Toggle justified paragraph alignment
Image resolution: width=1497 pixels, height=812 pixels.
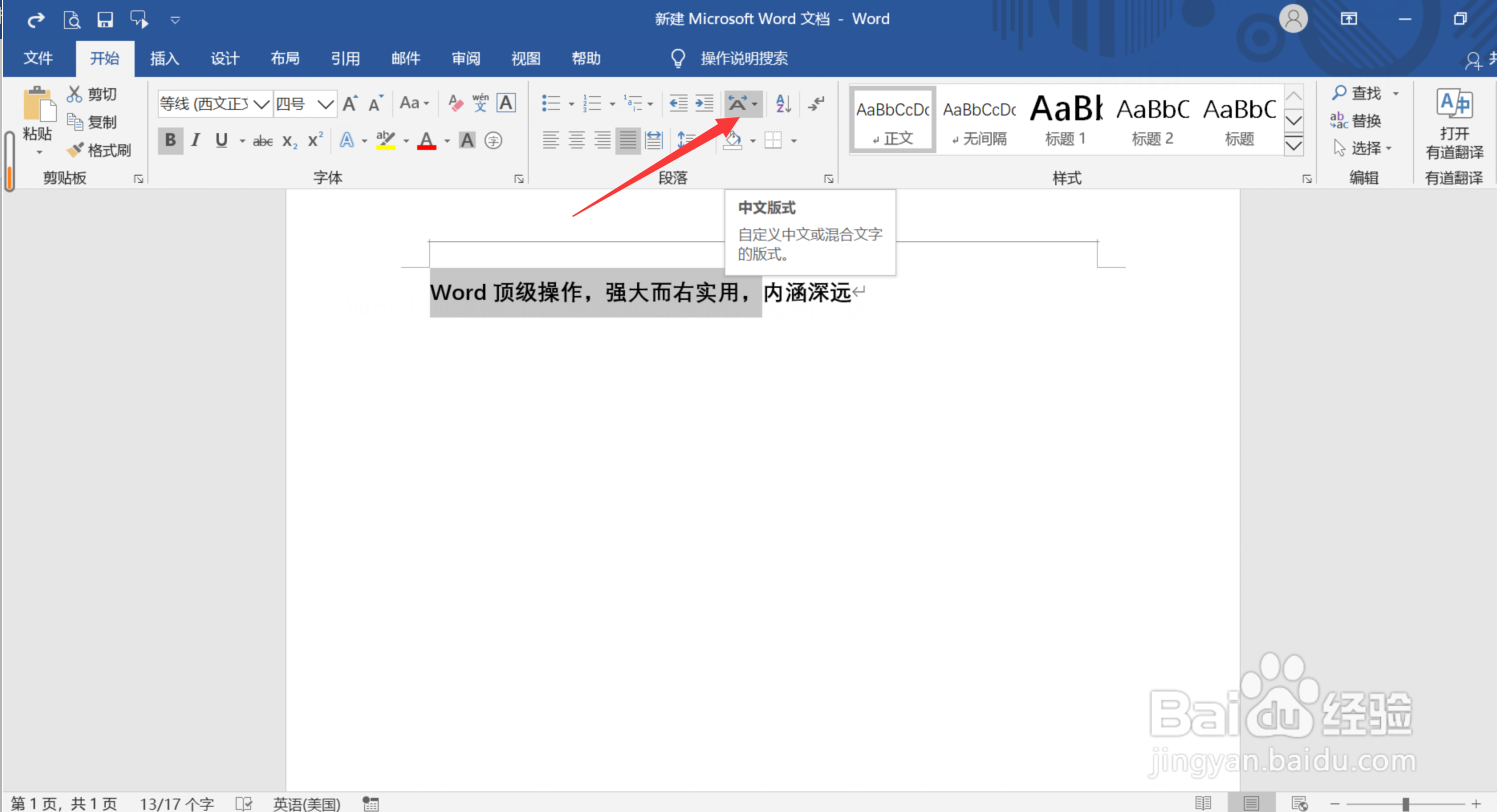(x=628, y=141)
